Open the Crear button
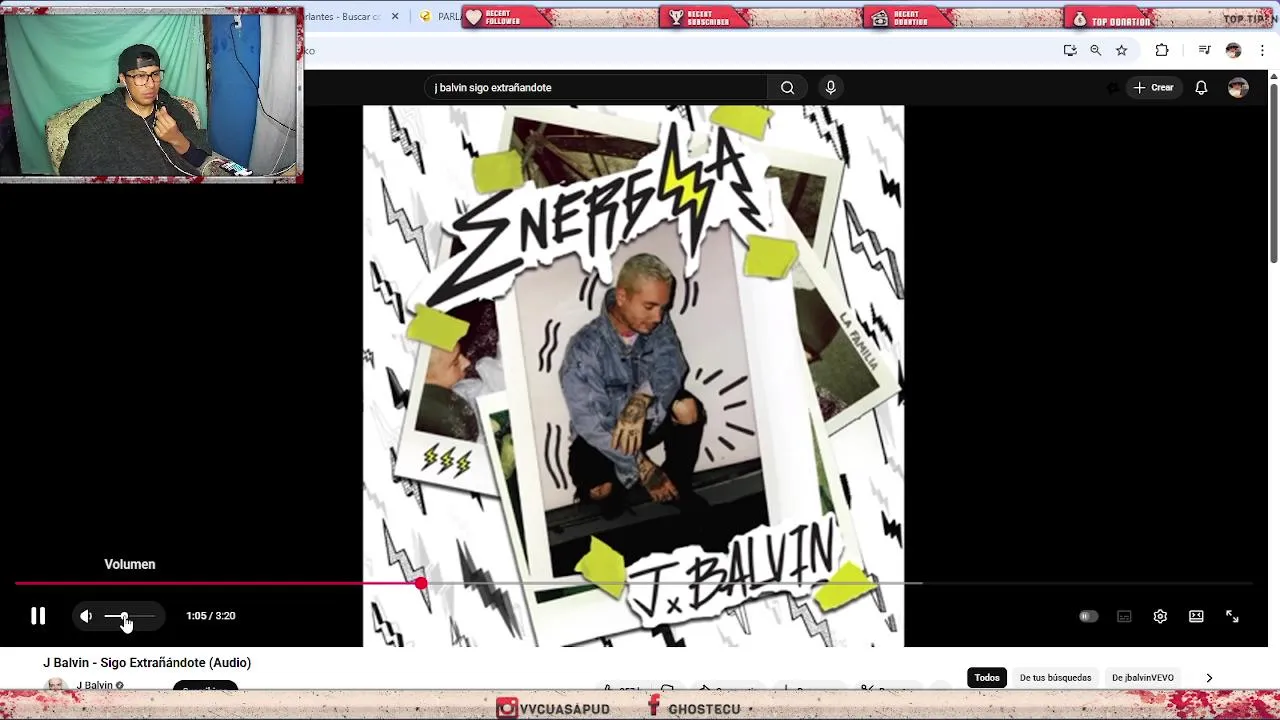The width and height of the screenshot is (1280, 720). tap(1153, 88)
